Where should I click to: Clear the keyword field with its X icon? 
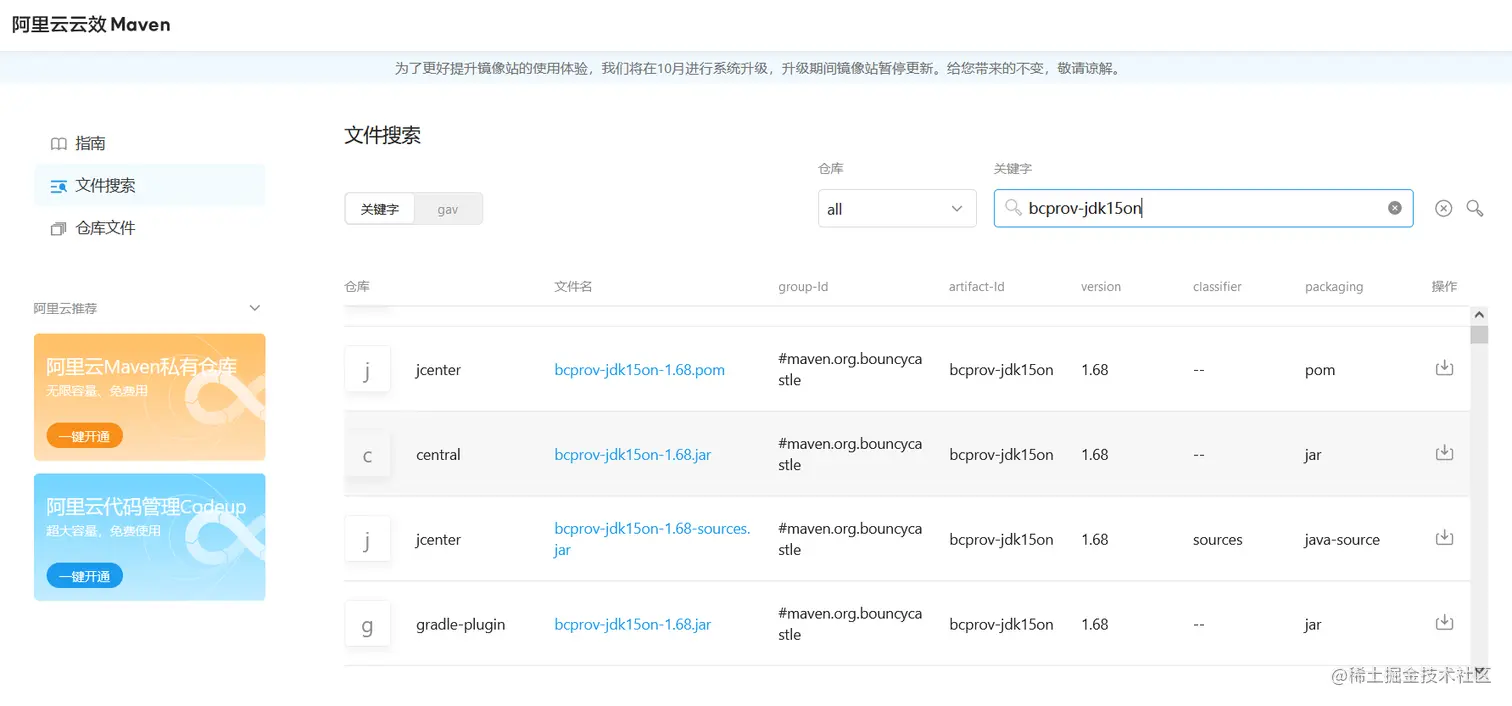click(1395, 208)
